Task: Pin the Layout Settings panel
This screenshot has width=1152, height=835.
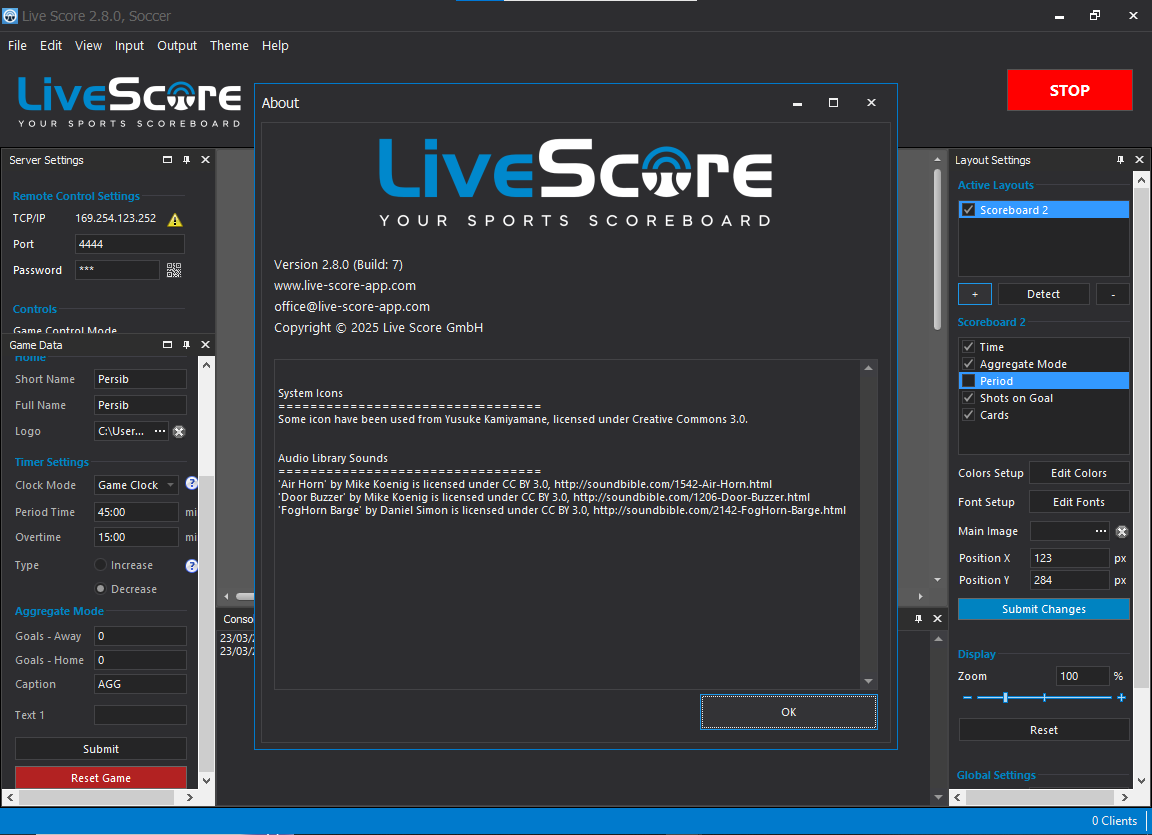Action: 1120,160
